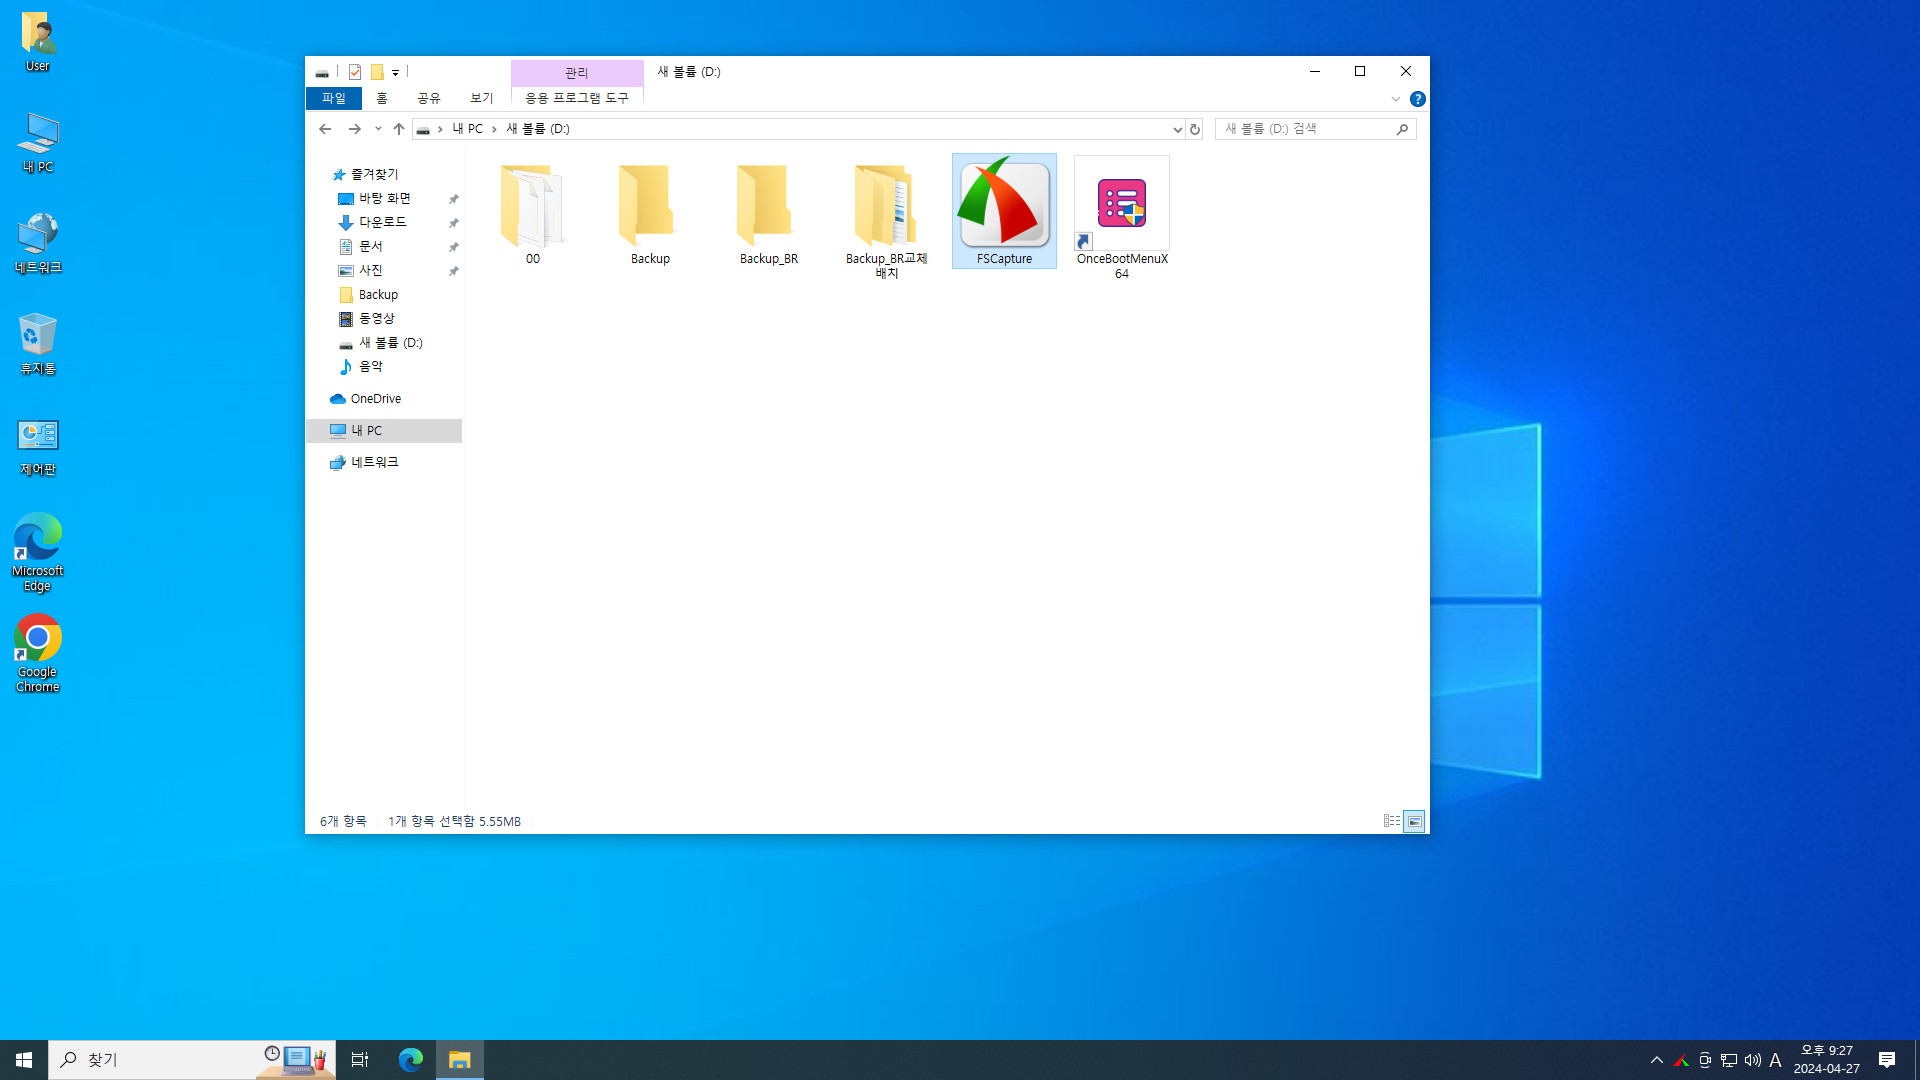Open 음악 in navigation pane
Image resolution: width=1920 pixels, height=1080 pixels.
[x=371, y=366]
